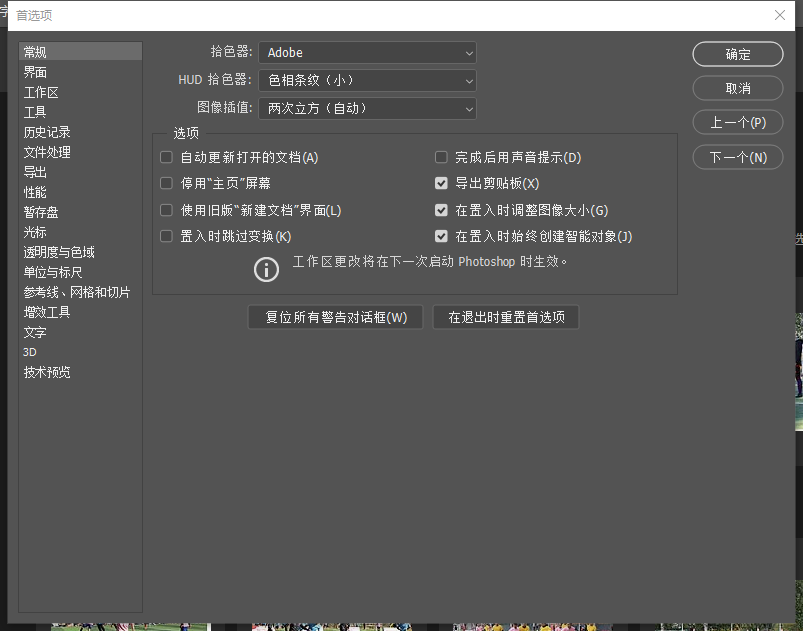Screen dimensions: 803x631
Task: Enable 停用"主页"屏幕 option
Action: [x=165, y=183]
